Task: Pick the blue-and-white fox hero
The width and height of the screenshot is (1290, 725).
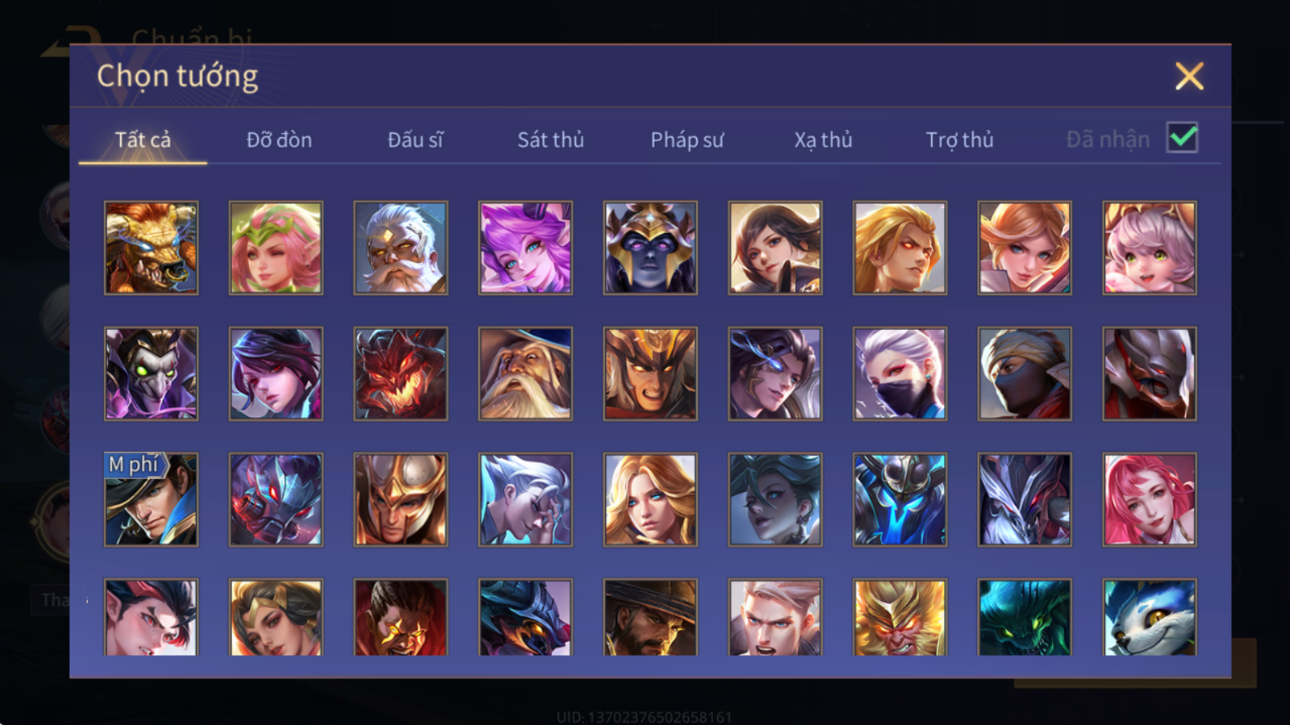Action: [1149, 618]
